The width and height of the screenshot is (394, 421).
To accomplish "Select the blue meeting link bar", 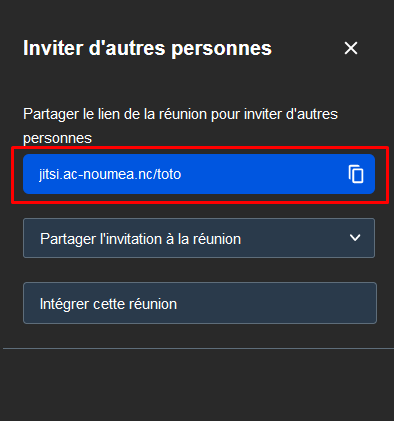I will (x=199, y=174).
